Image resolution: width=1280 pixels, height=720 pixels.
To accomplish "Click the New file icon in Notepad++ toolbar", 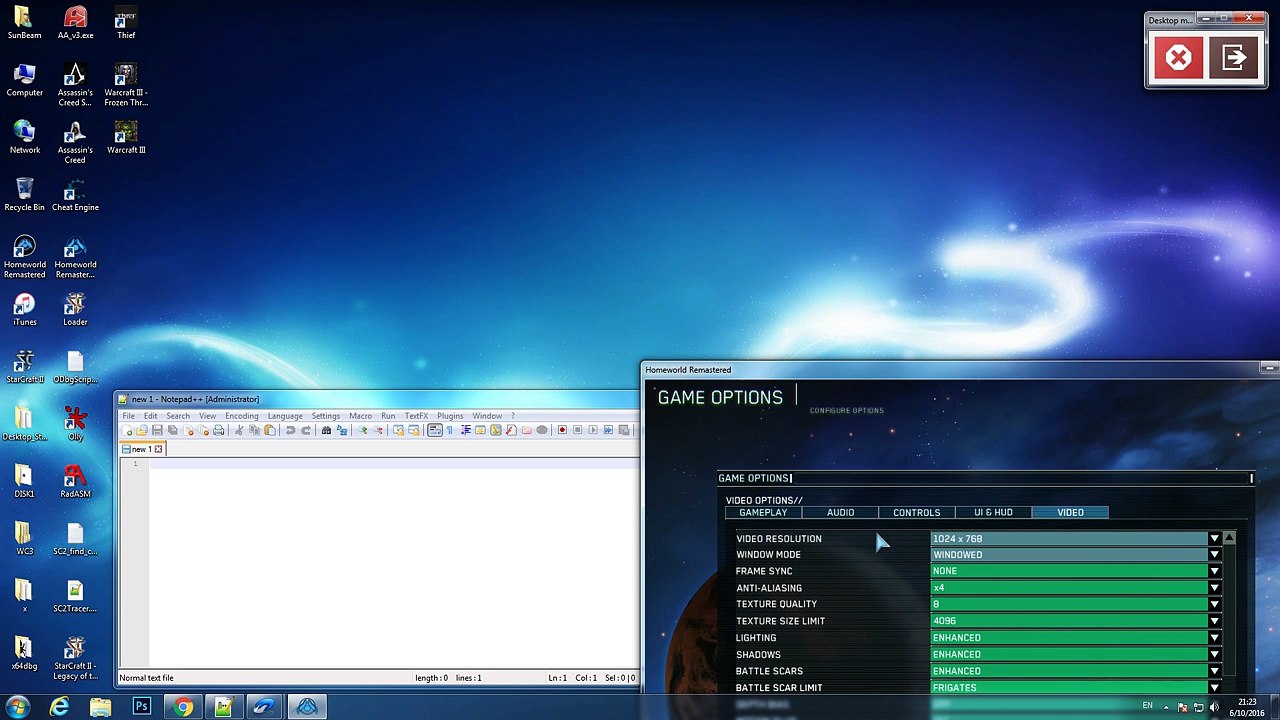I will [x=127, y=430].
